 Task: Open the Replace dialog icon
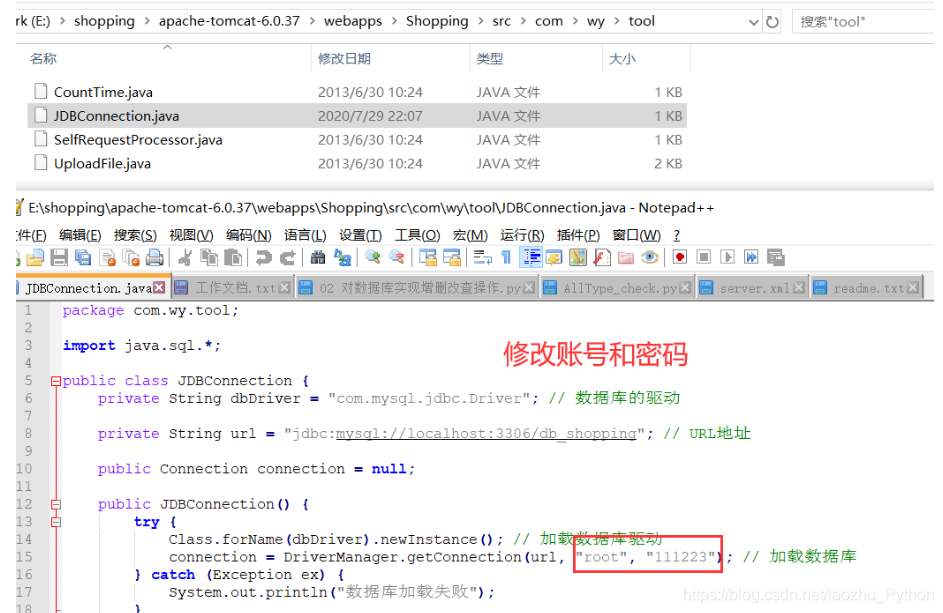(342, 257)
